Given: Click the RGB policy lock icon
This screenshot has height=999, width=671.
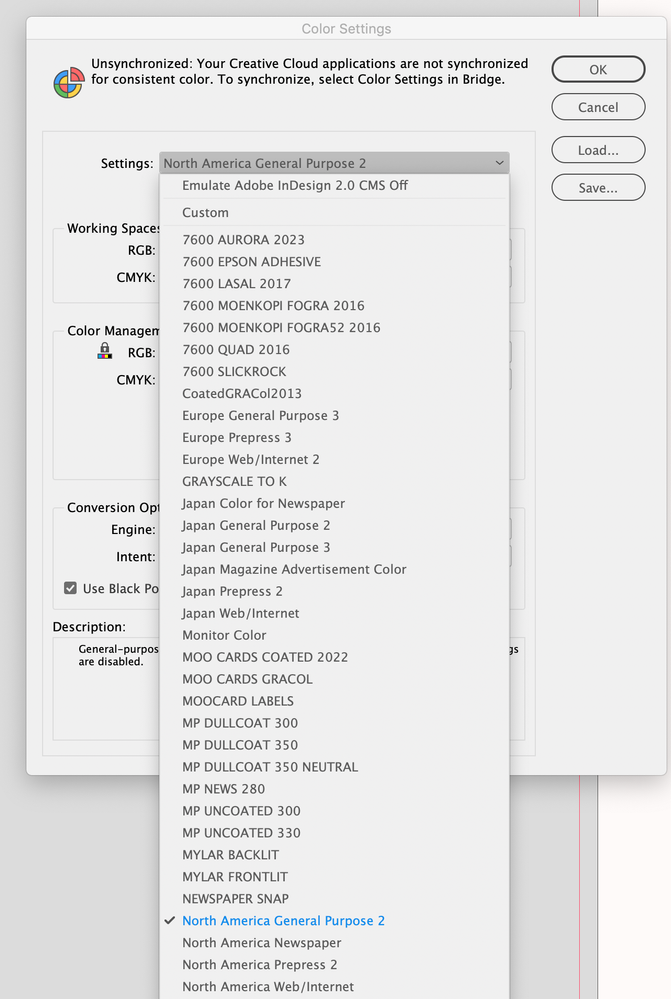Looking at the screenshot, I should tap(105, 350).
